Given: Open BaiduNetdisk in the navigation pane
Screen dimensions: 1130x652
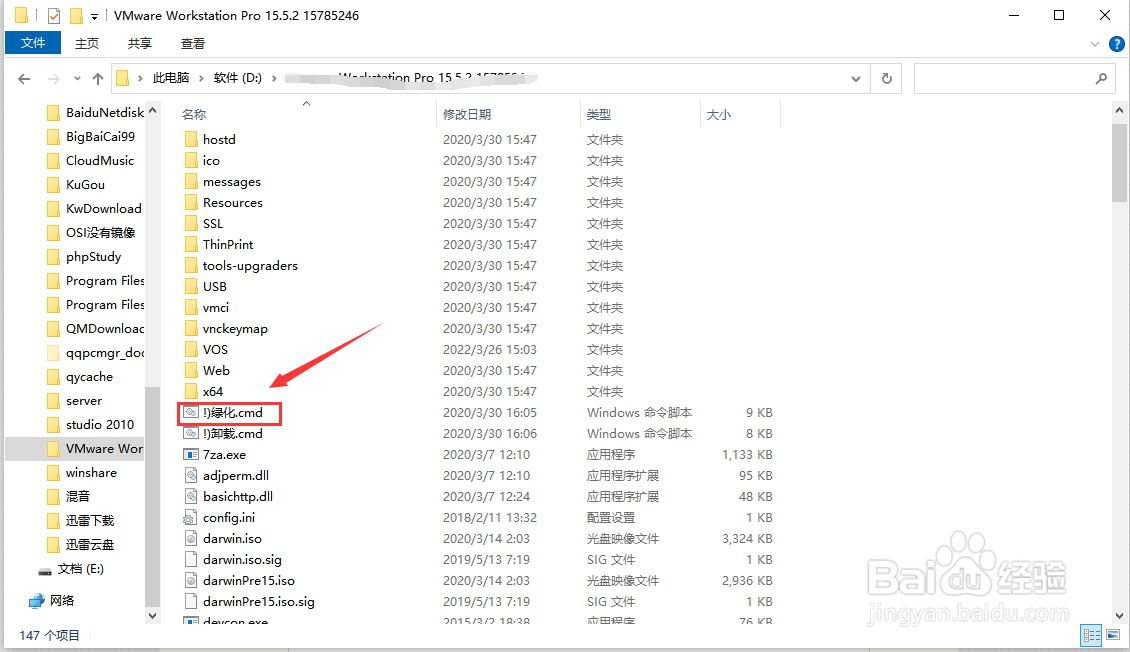Looking at the screenshot, I should tap(104, 112).
